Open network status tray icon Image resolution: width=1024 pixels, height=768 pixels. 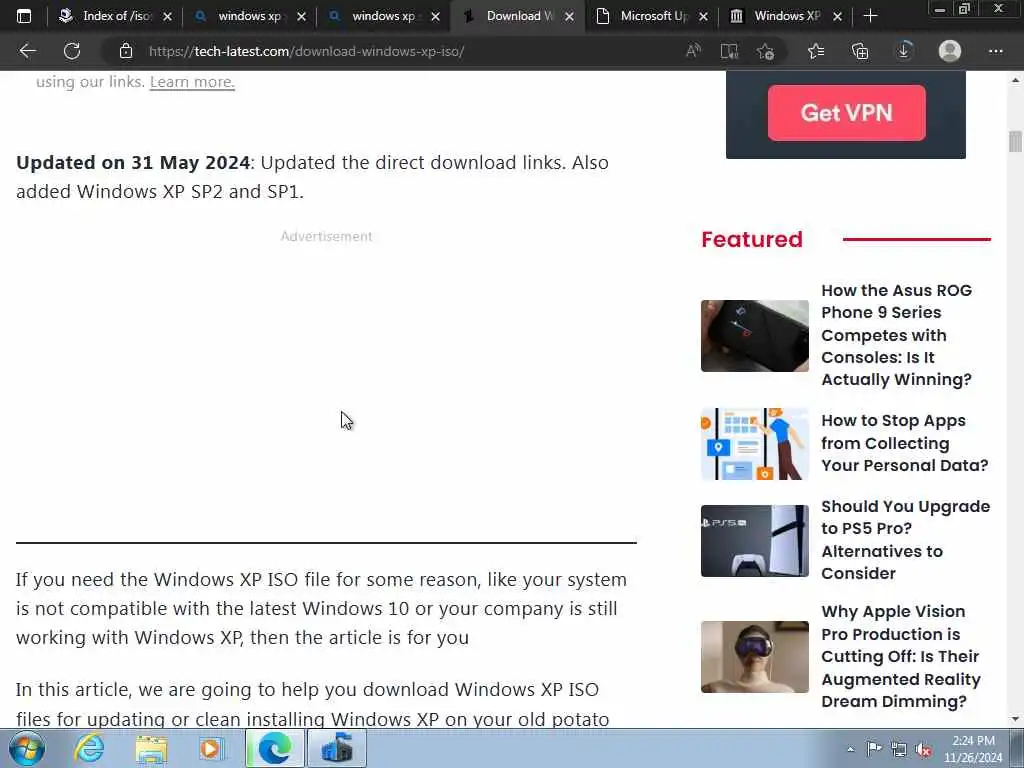click(x=899, y=749)
